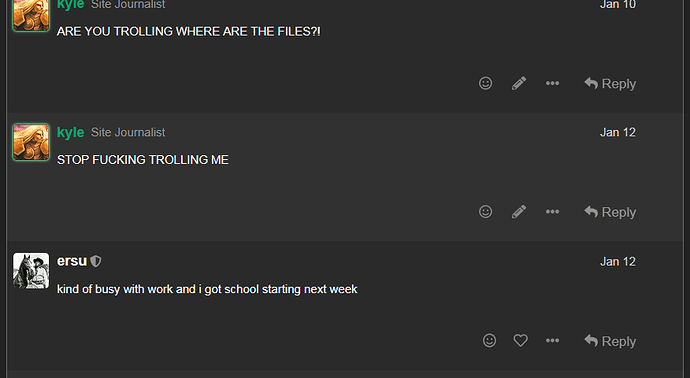Image resolution: width=690 pixels, height=378 pixels.
Task: Add emoji reaction to the files post
Action: (485, 83)
